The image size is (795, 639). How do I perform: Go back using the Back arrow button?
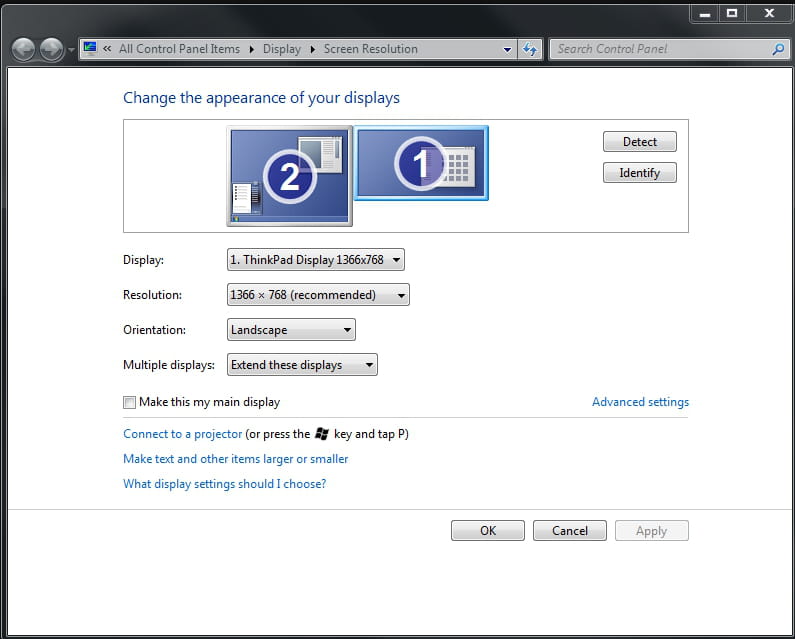(23, 49)
